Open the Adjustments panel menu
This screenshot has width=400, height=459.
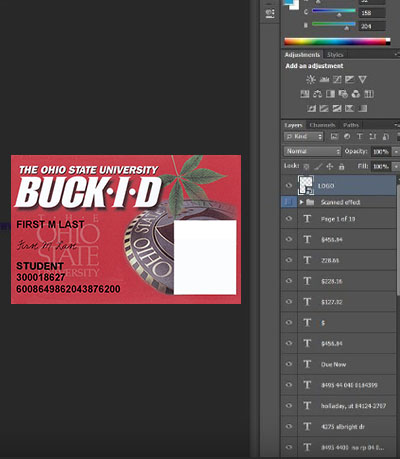[397, 54]
